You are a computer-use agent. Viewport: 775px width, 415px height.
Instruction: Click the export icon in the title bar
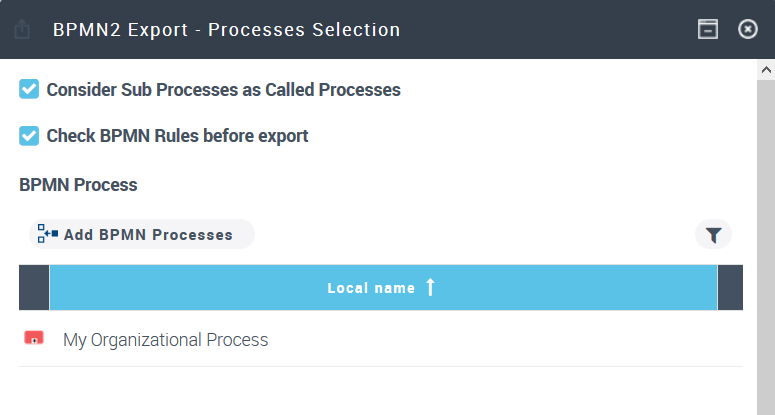pos(21,30)
